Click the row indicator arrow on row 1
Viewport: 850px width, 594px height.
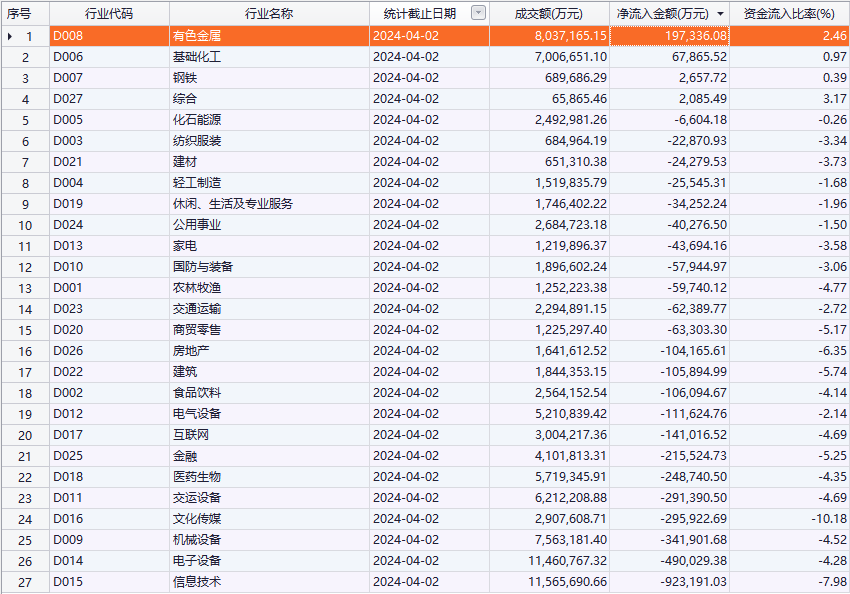pyautogui.click(x=10, y=36)
